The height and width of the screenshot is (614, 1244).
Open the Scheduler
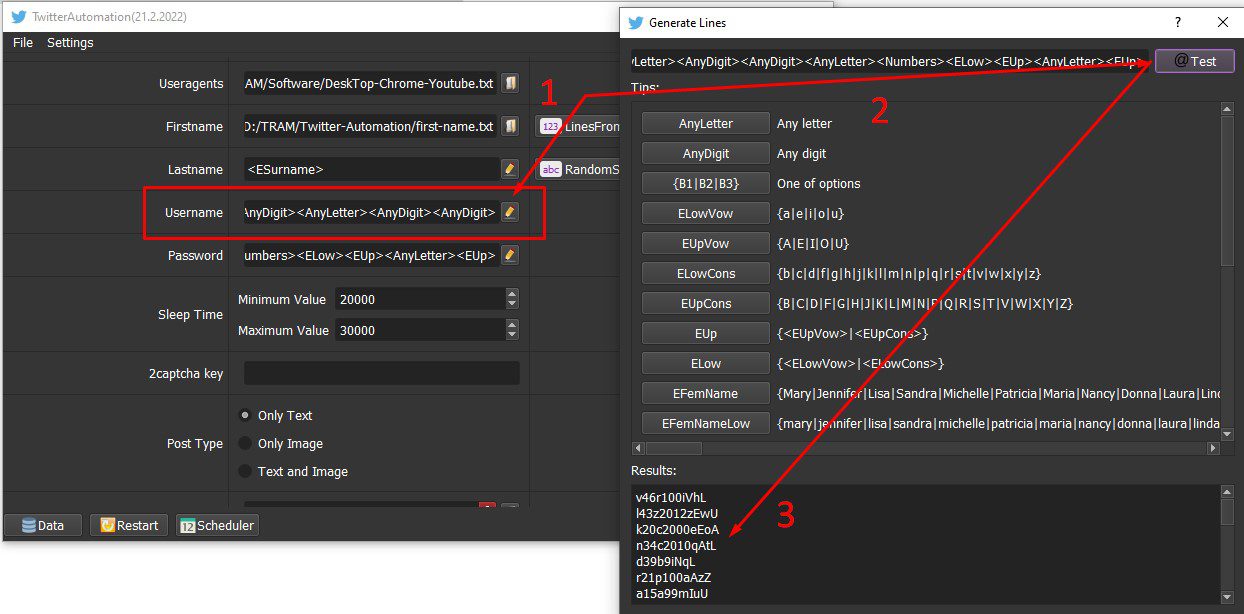pos(217,525)
